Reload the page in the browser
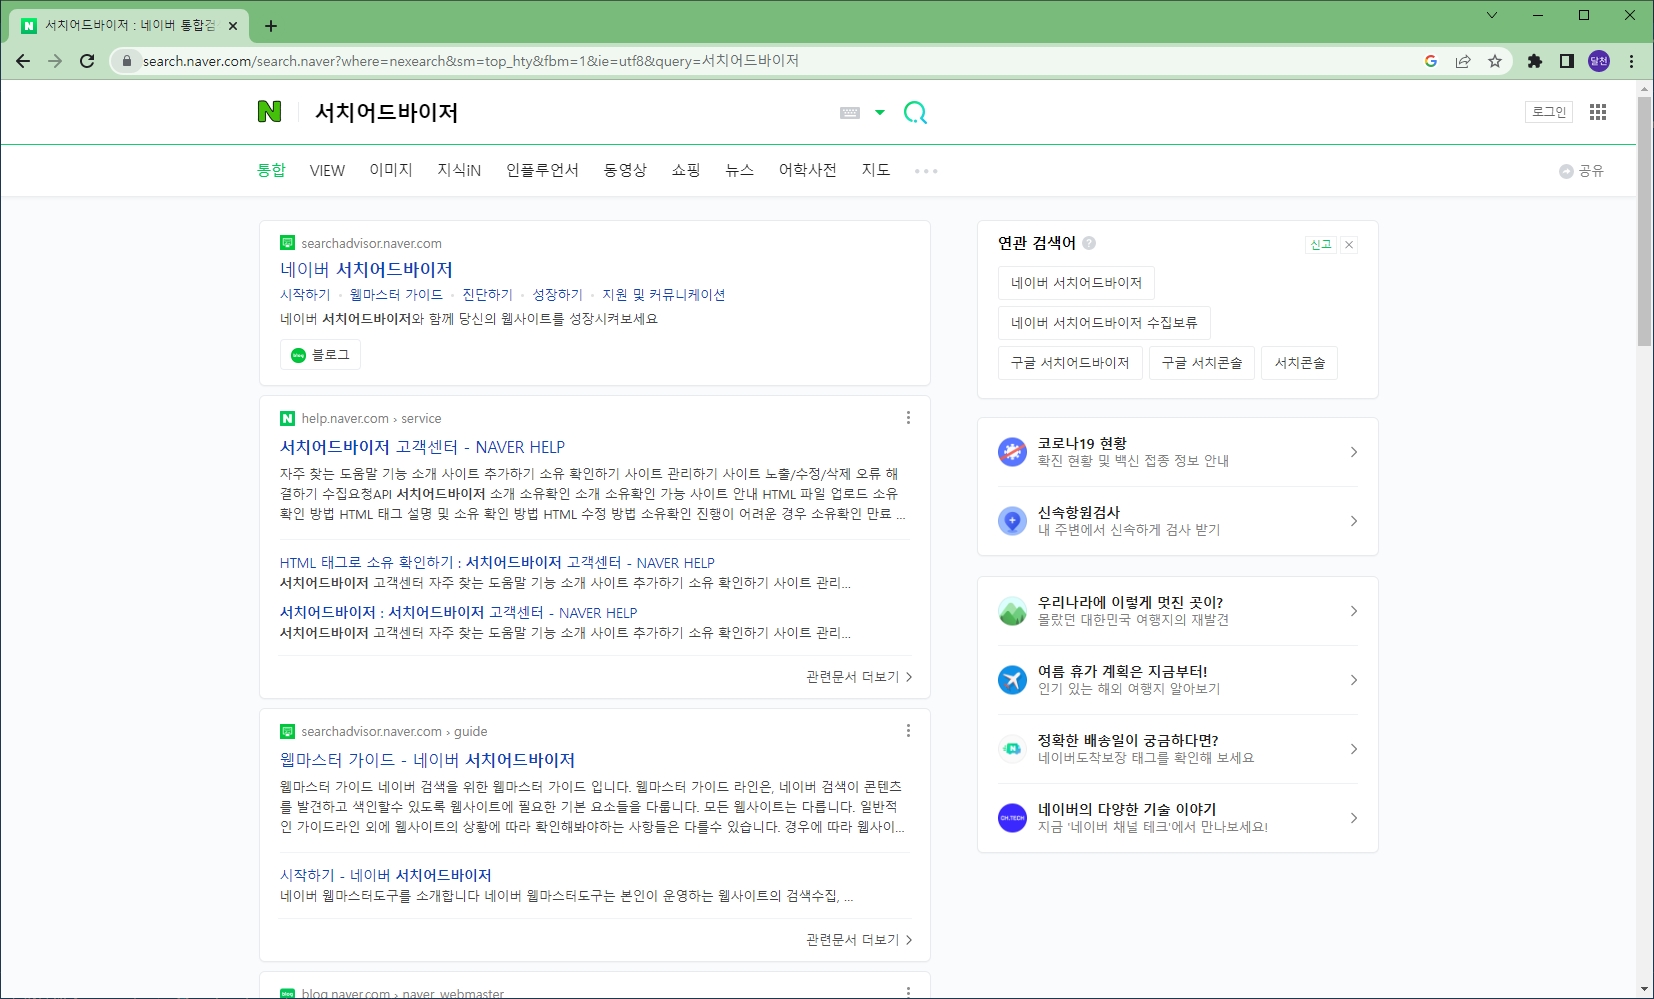Image resolution: width=1654 pixels, height=999 pixels. pyautogui.click(x=87, y=61)
